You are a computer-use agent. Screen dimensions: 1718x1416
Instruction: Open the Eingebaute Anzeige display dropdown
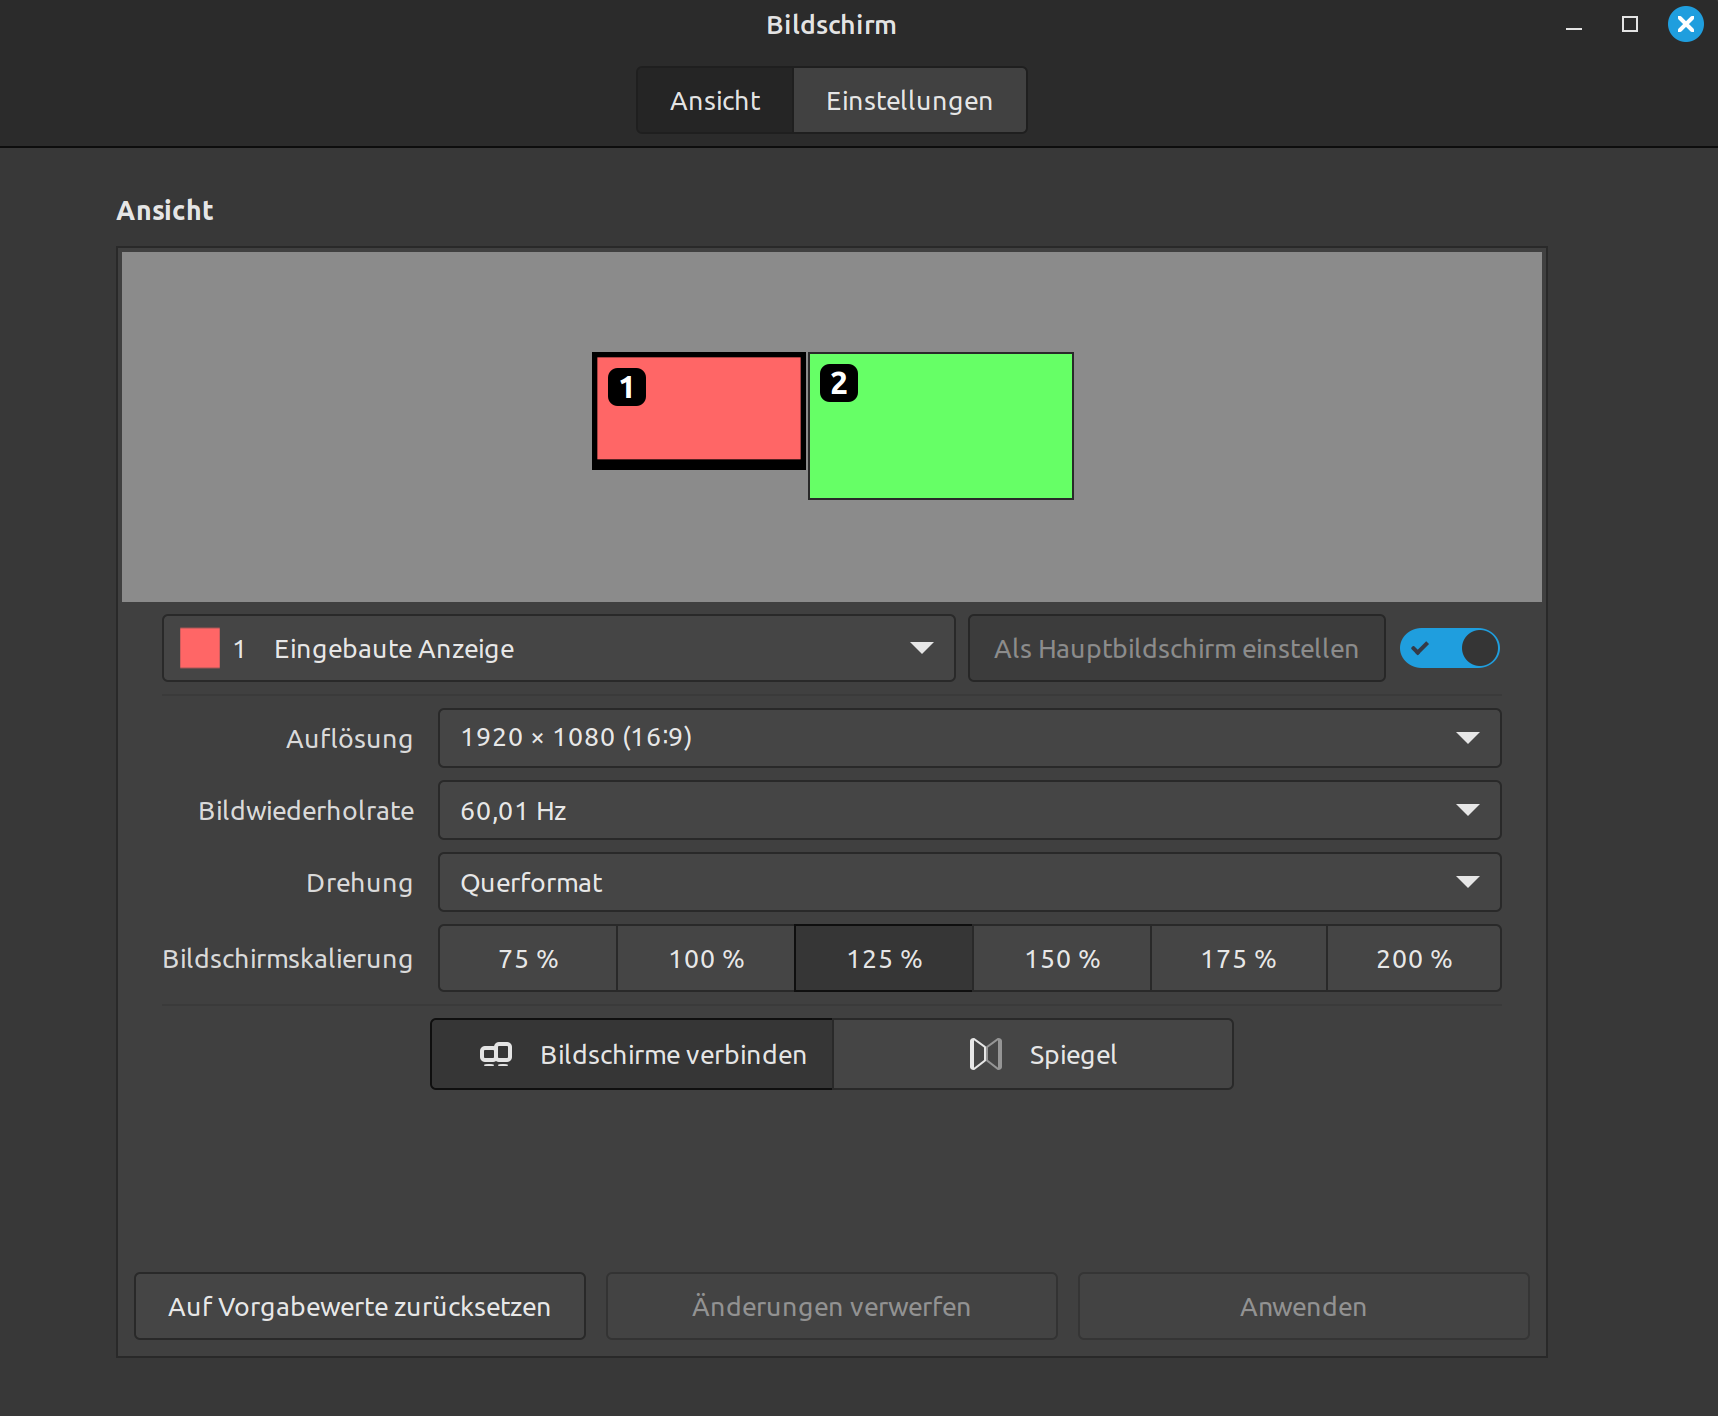pyautogui.click(x=559, y=649)
